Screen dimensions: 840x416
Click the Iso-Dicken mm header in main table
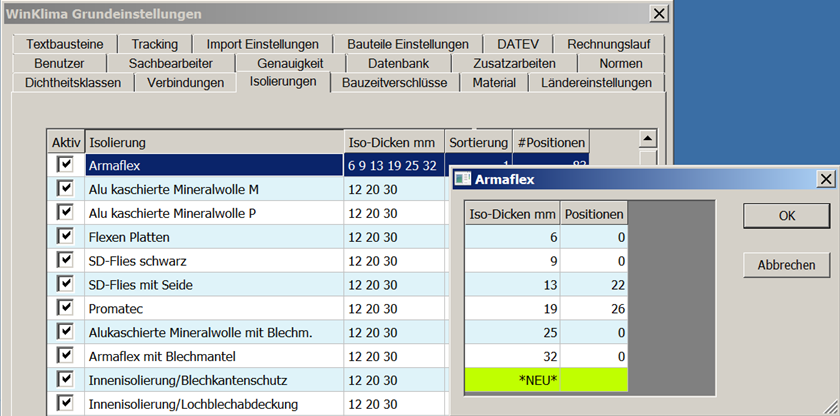(392, 142)
